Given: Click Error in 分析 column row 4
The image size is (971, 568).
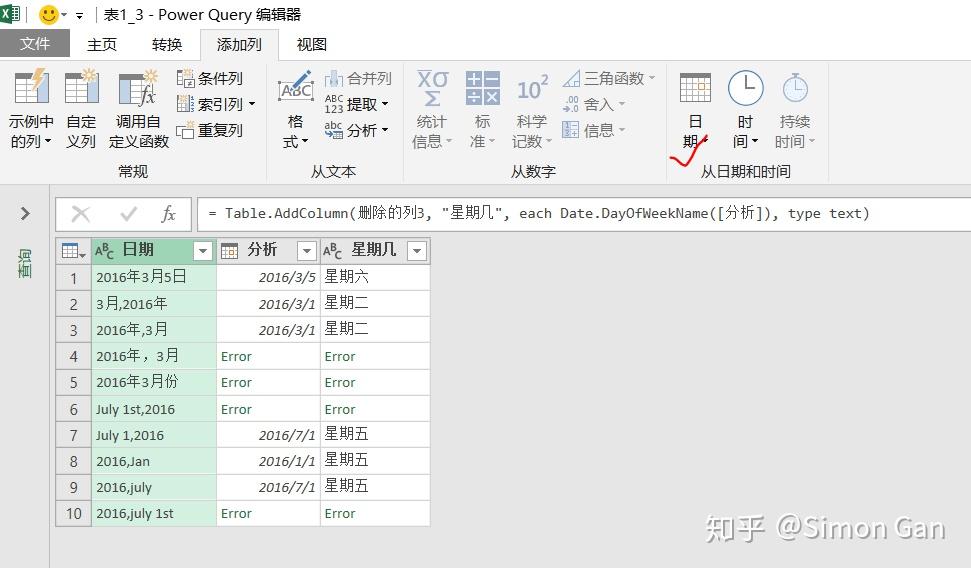Looking at the screenshot, I should [x=236, y=357].
